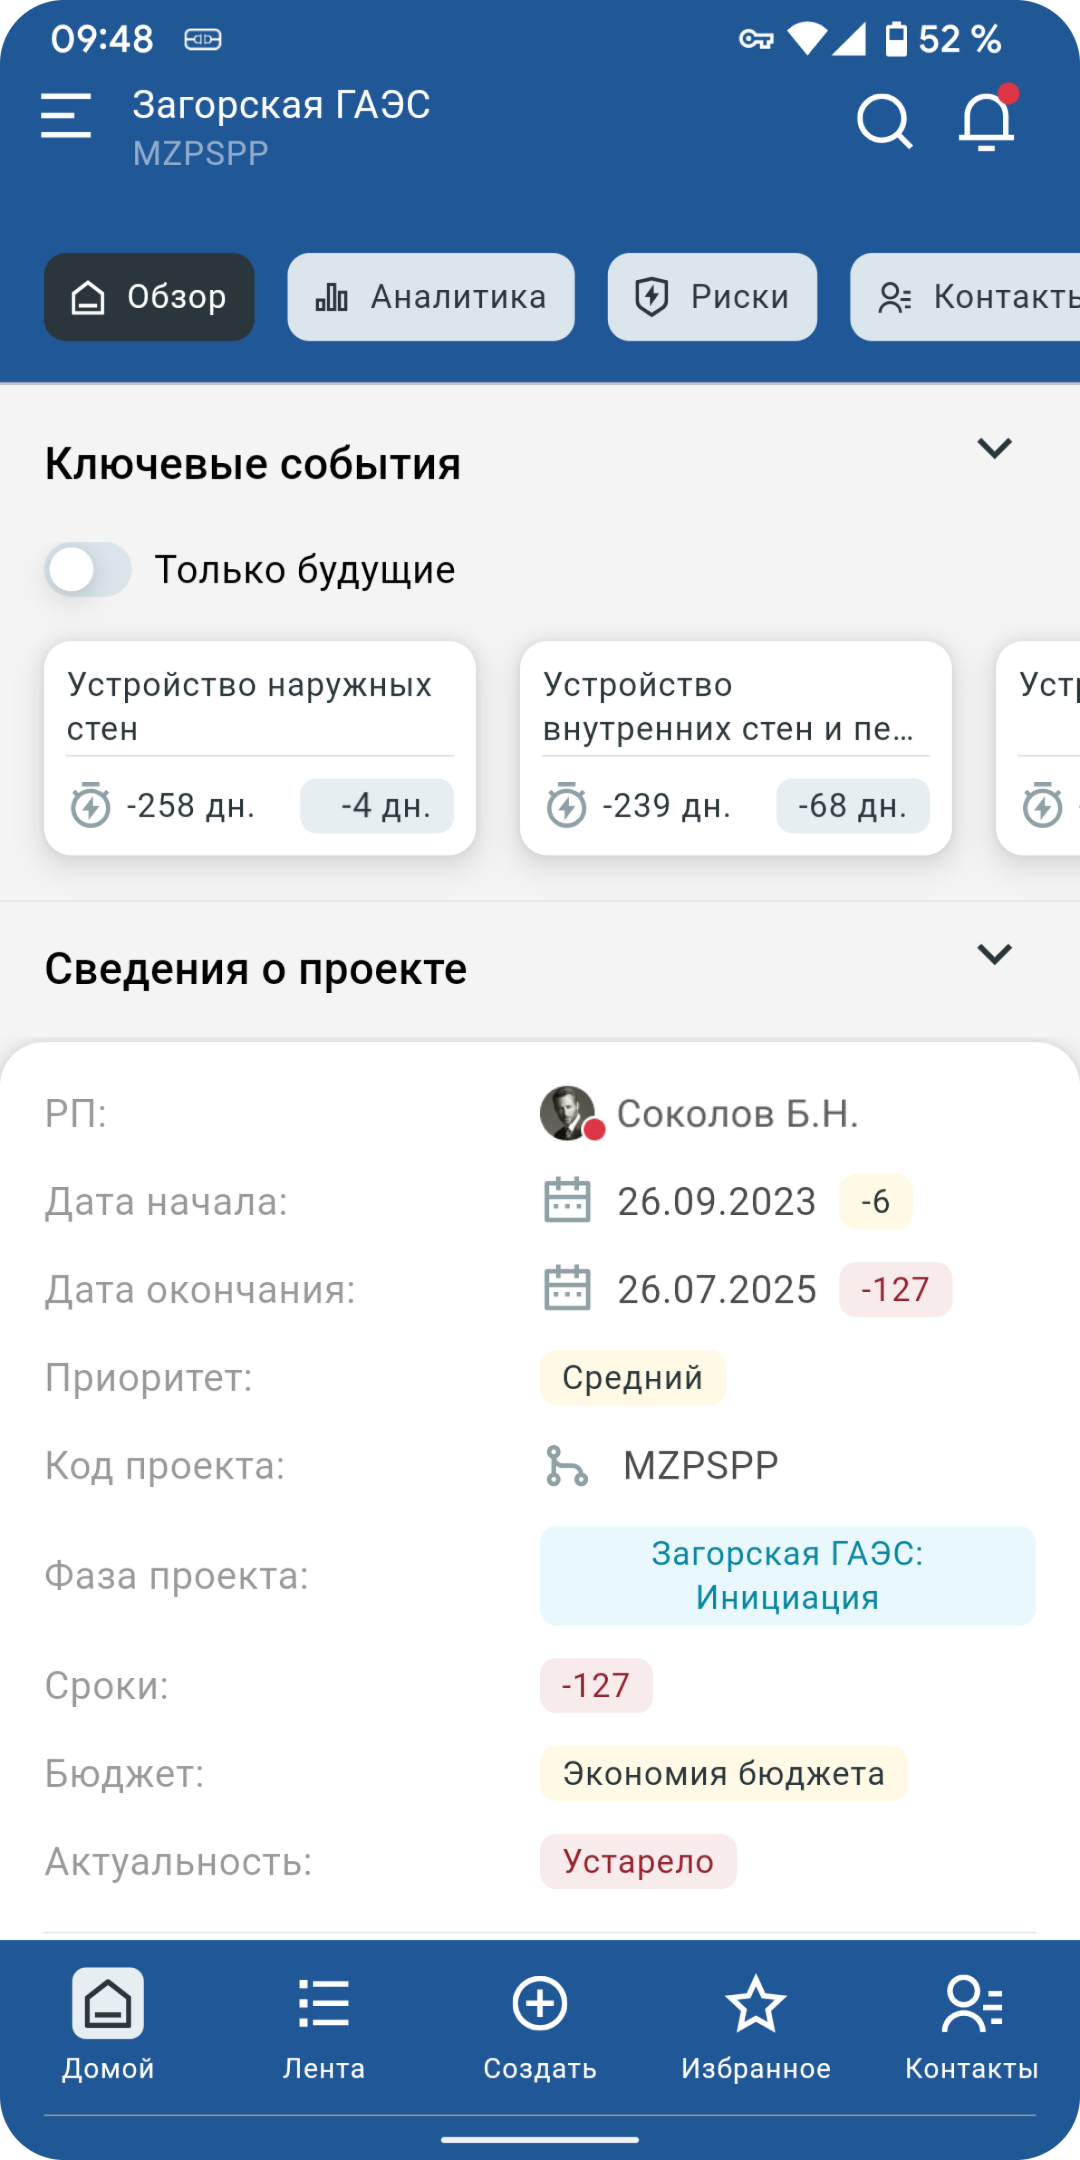Tap the branch icon next to MZPSPP
The image size is (1080, 2160).
(567, 1466)
